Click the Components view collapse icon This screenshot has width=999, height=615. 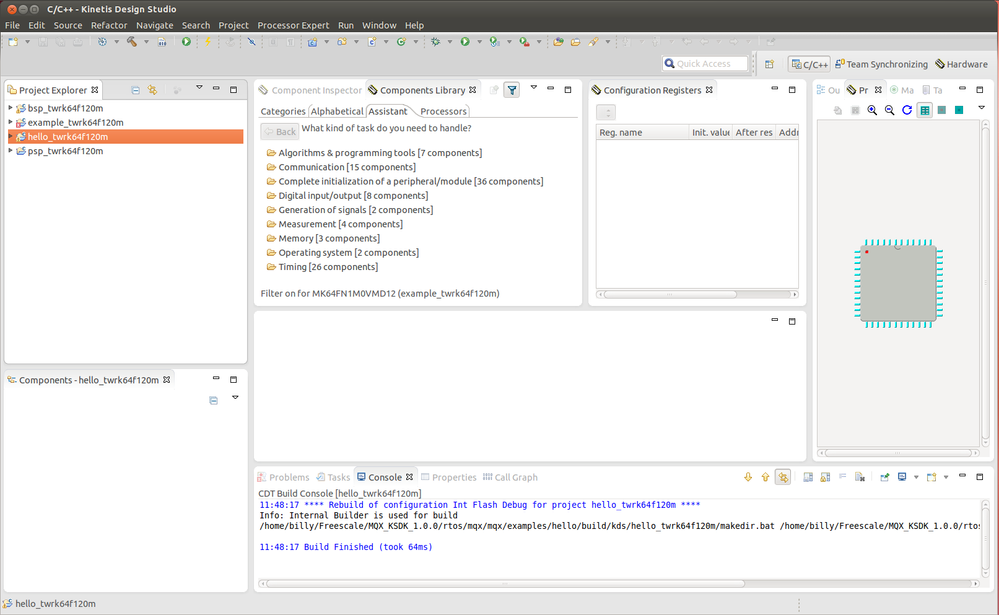213,400
